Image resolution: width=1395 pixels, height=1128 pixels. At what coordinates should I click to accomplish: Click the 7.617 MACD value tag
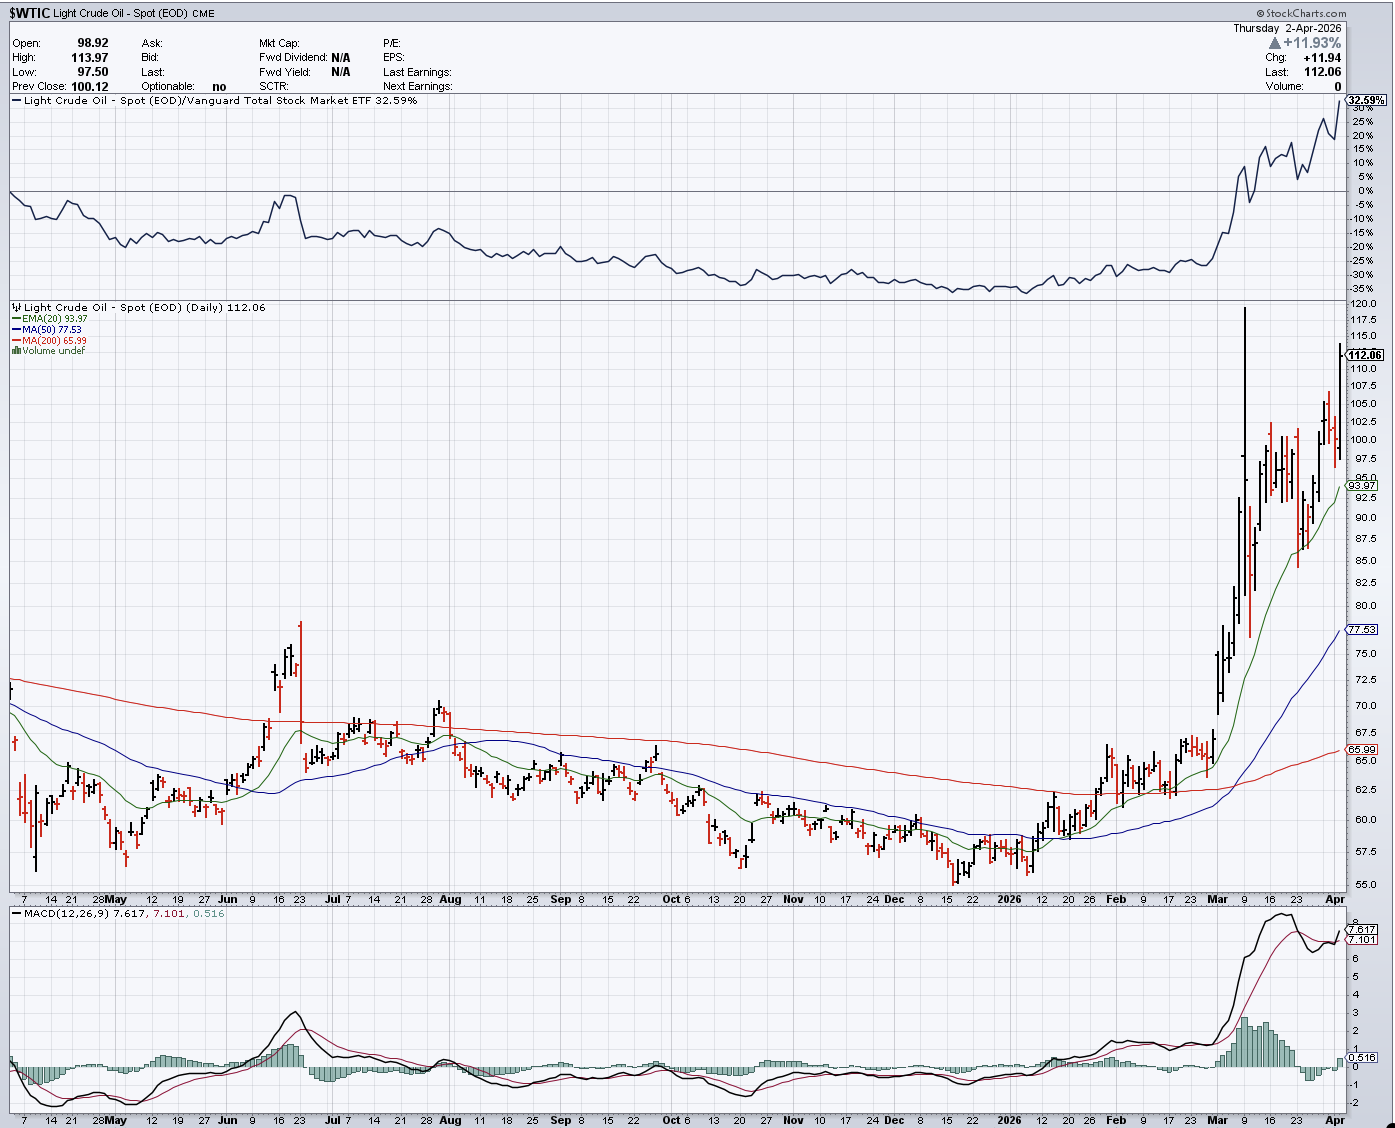[1362, 929]
